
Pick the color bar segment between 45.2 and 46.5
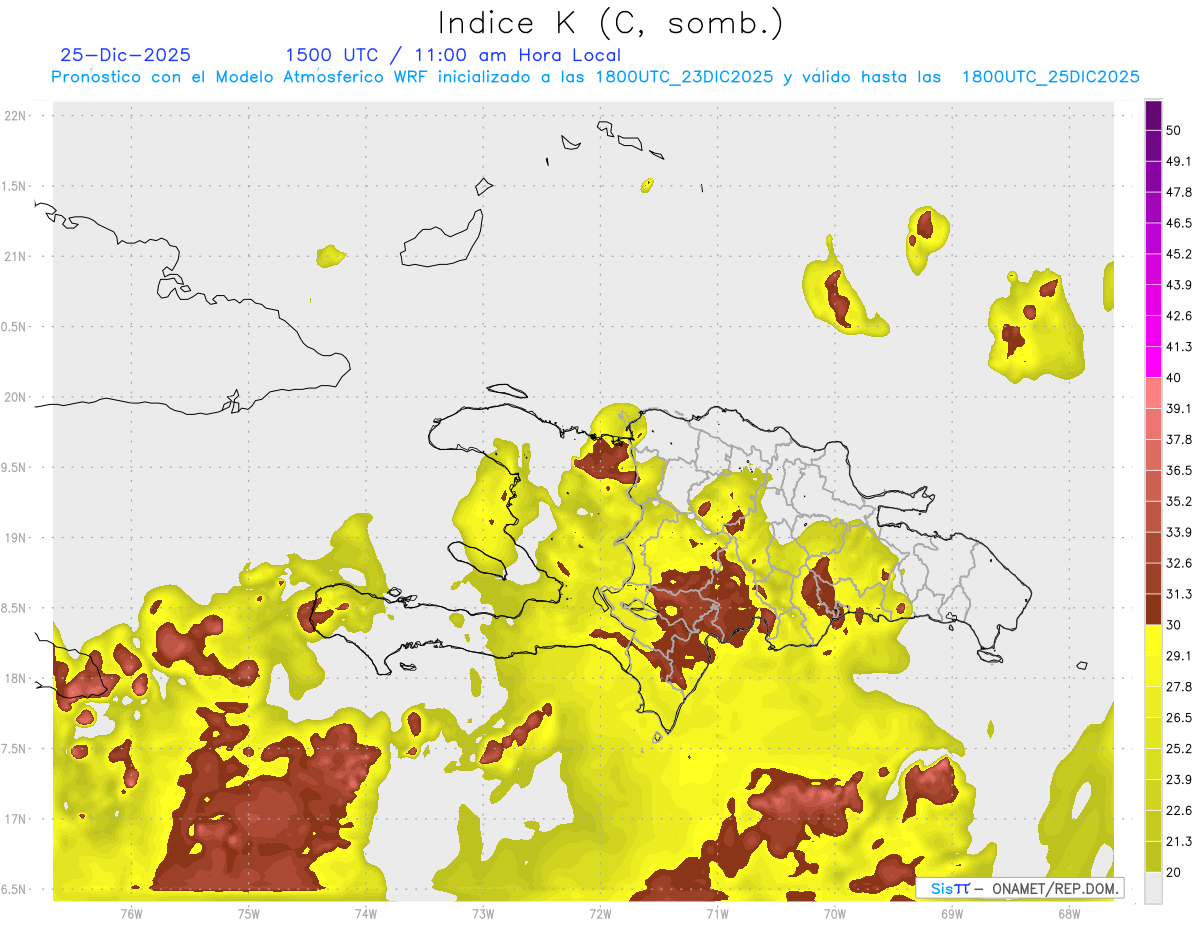tap(1154, 239)
